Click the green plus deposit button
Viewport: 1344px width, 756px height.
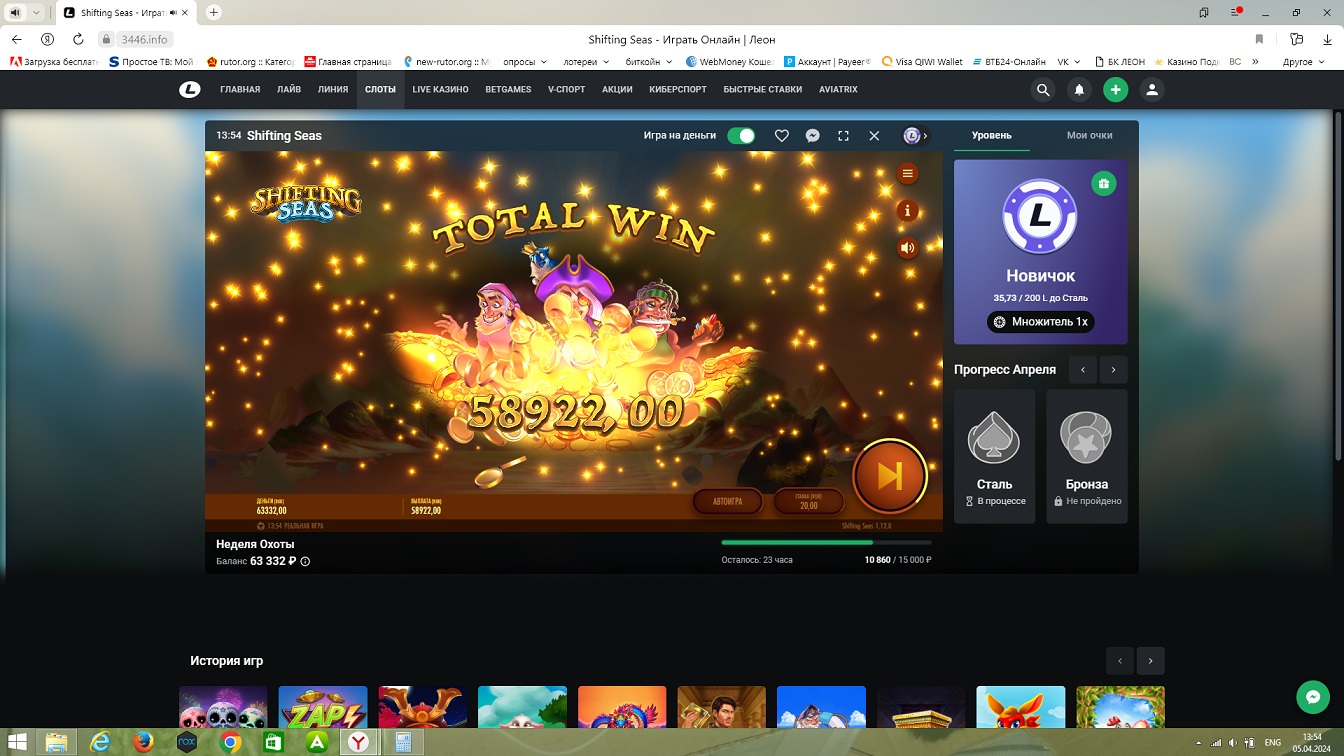click(x=1115, y=90)
